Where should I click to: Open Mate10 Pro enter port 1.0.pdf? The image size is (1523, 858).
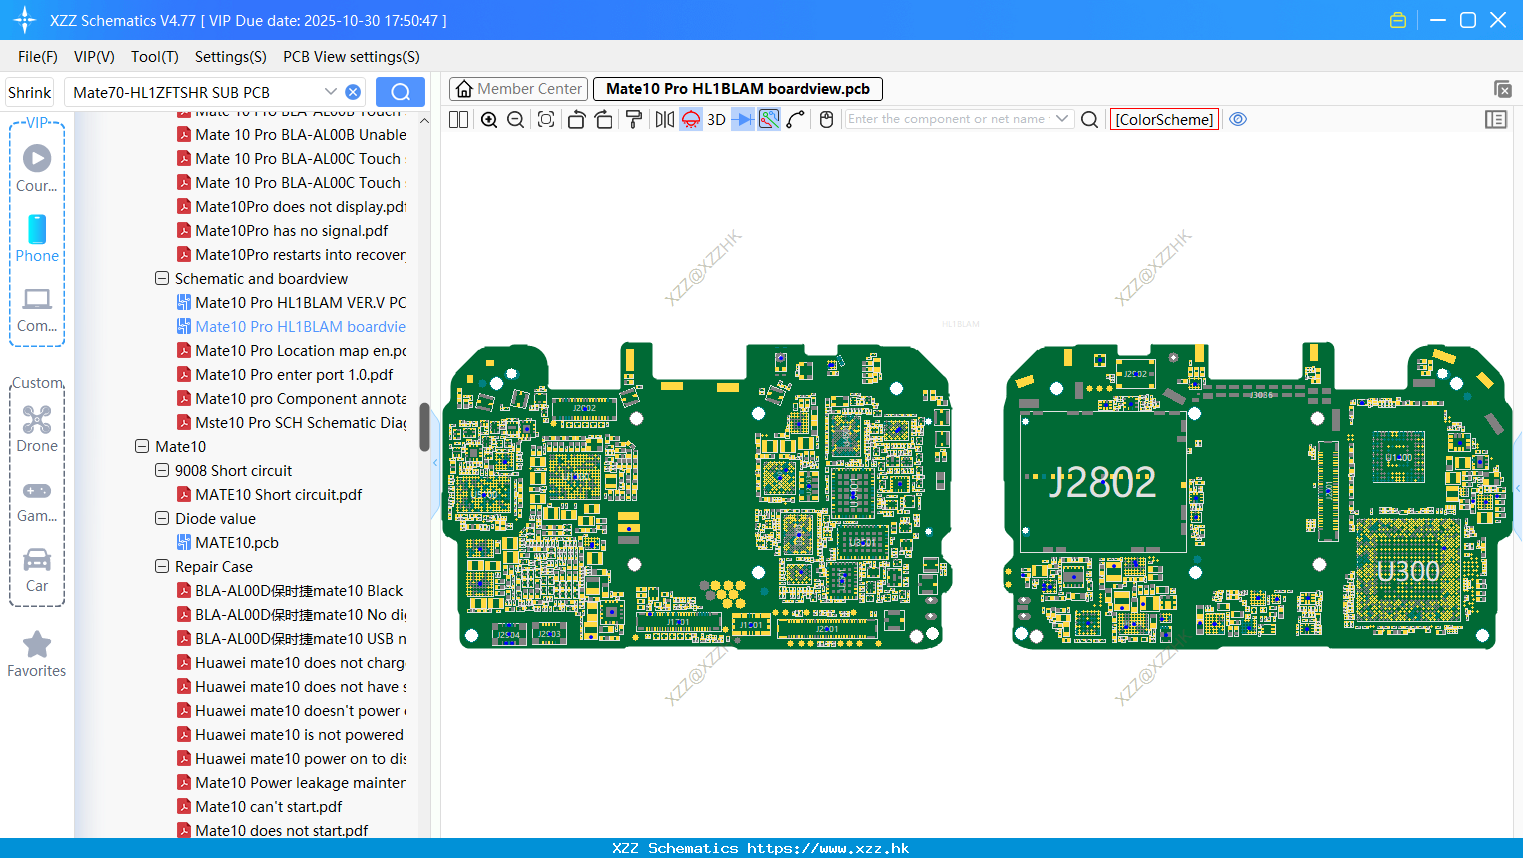pos(294,374)
